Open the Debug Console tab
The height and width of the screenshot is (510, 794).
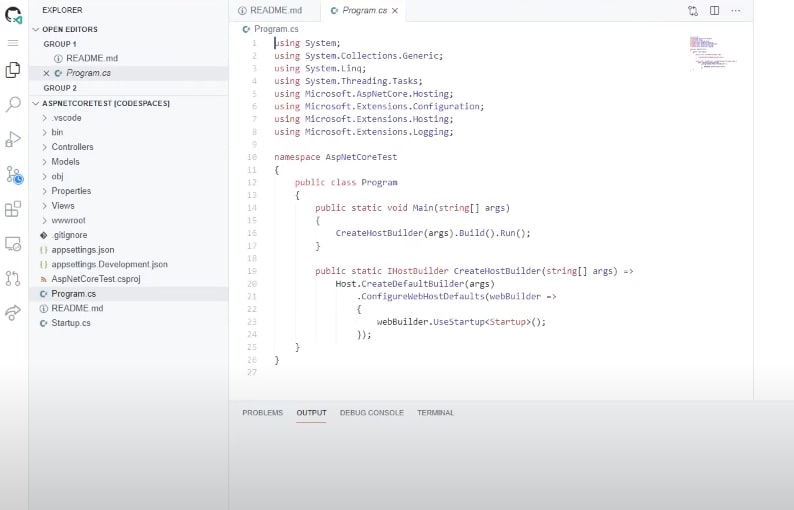pyautogui.click(x=372, y=413)
